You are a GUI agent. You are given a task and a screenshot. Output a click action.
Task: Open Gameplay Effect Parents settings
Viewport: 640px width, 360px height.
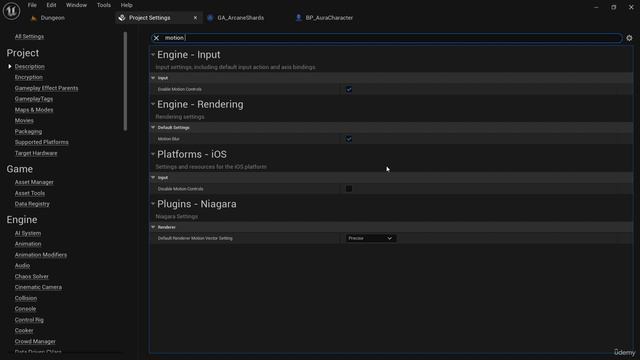(x=46, y=88)
